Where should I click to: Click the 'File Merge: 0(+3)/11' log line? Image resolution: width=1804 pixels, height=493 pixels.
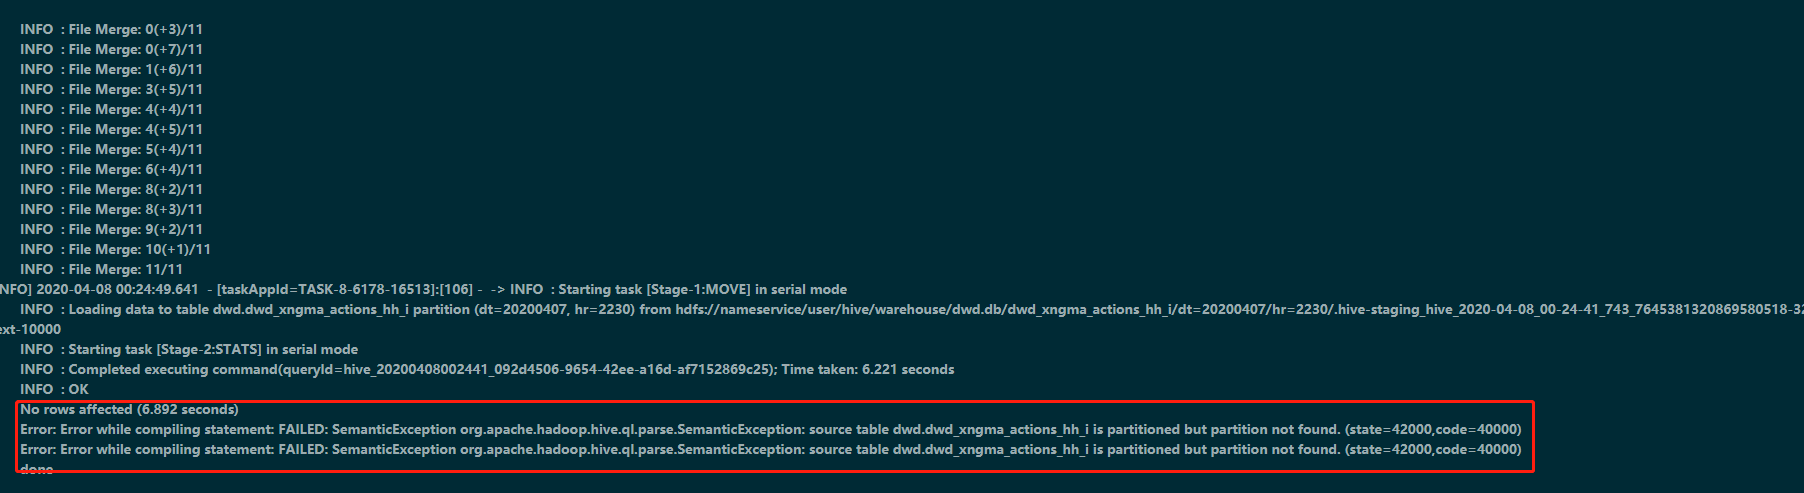(111, 29)
